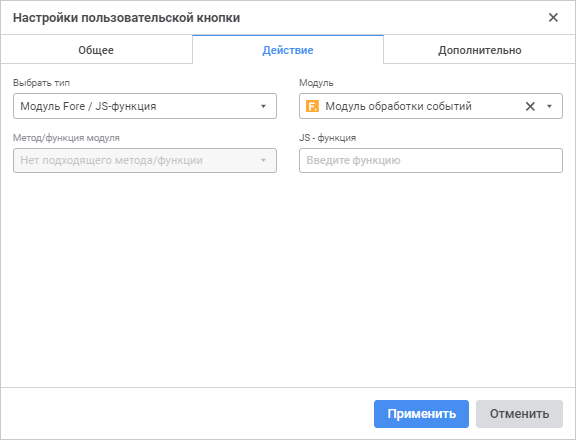Apply settings with the Применить button
The image size is (576, 440).
(x=421, y=414)
